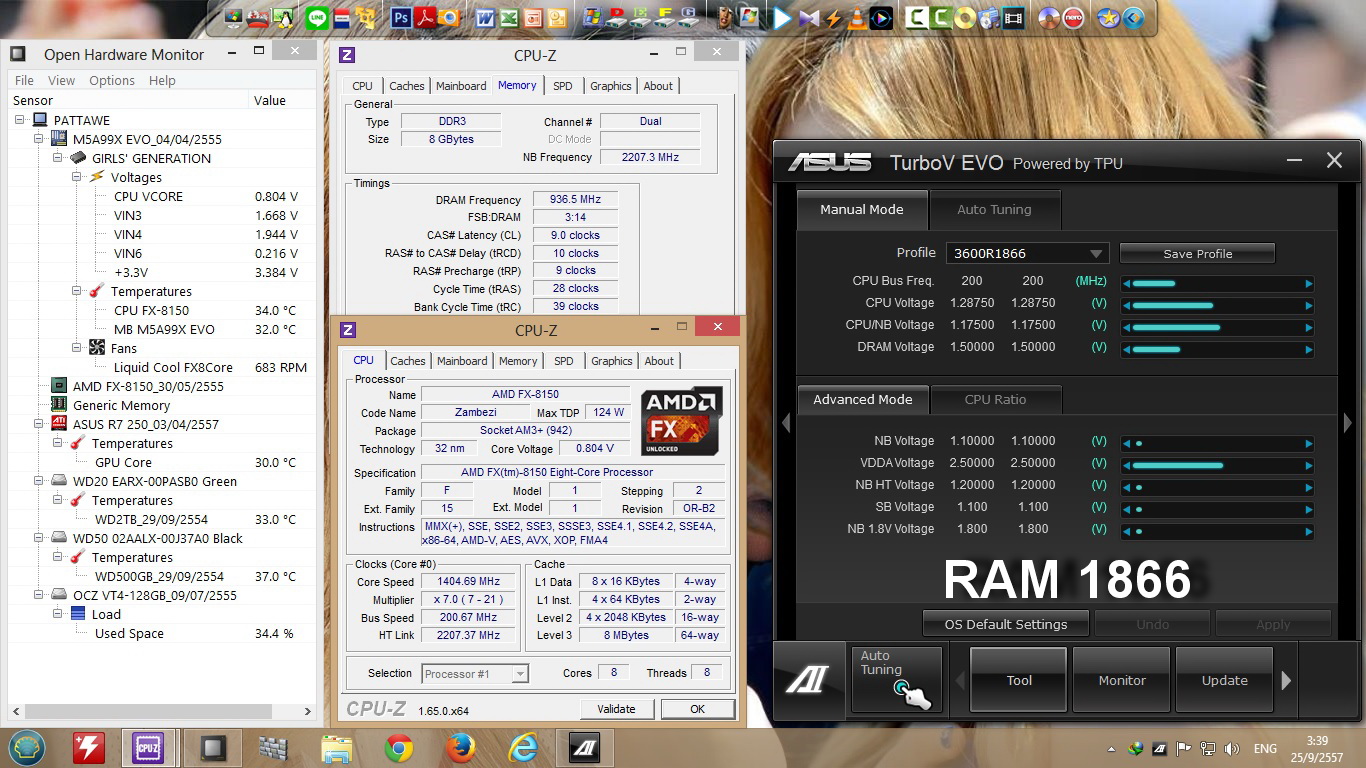Open the File menu in Open Hardware Monitor
1366x768 pixels.
pos(24,80)
